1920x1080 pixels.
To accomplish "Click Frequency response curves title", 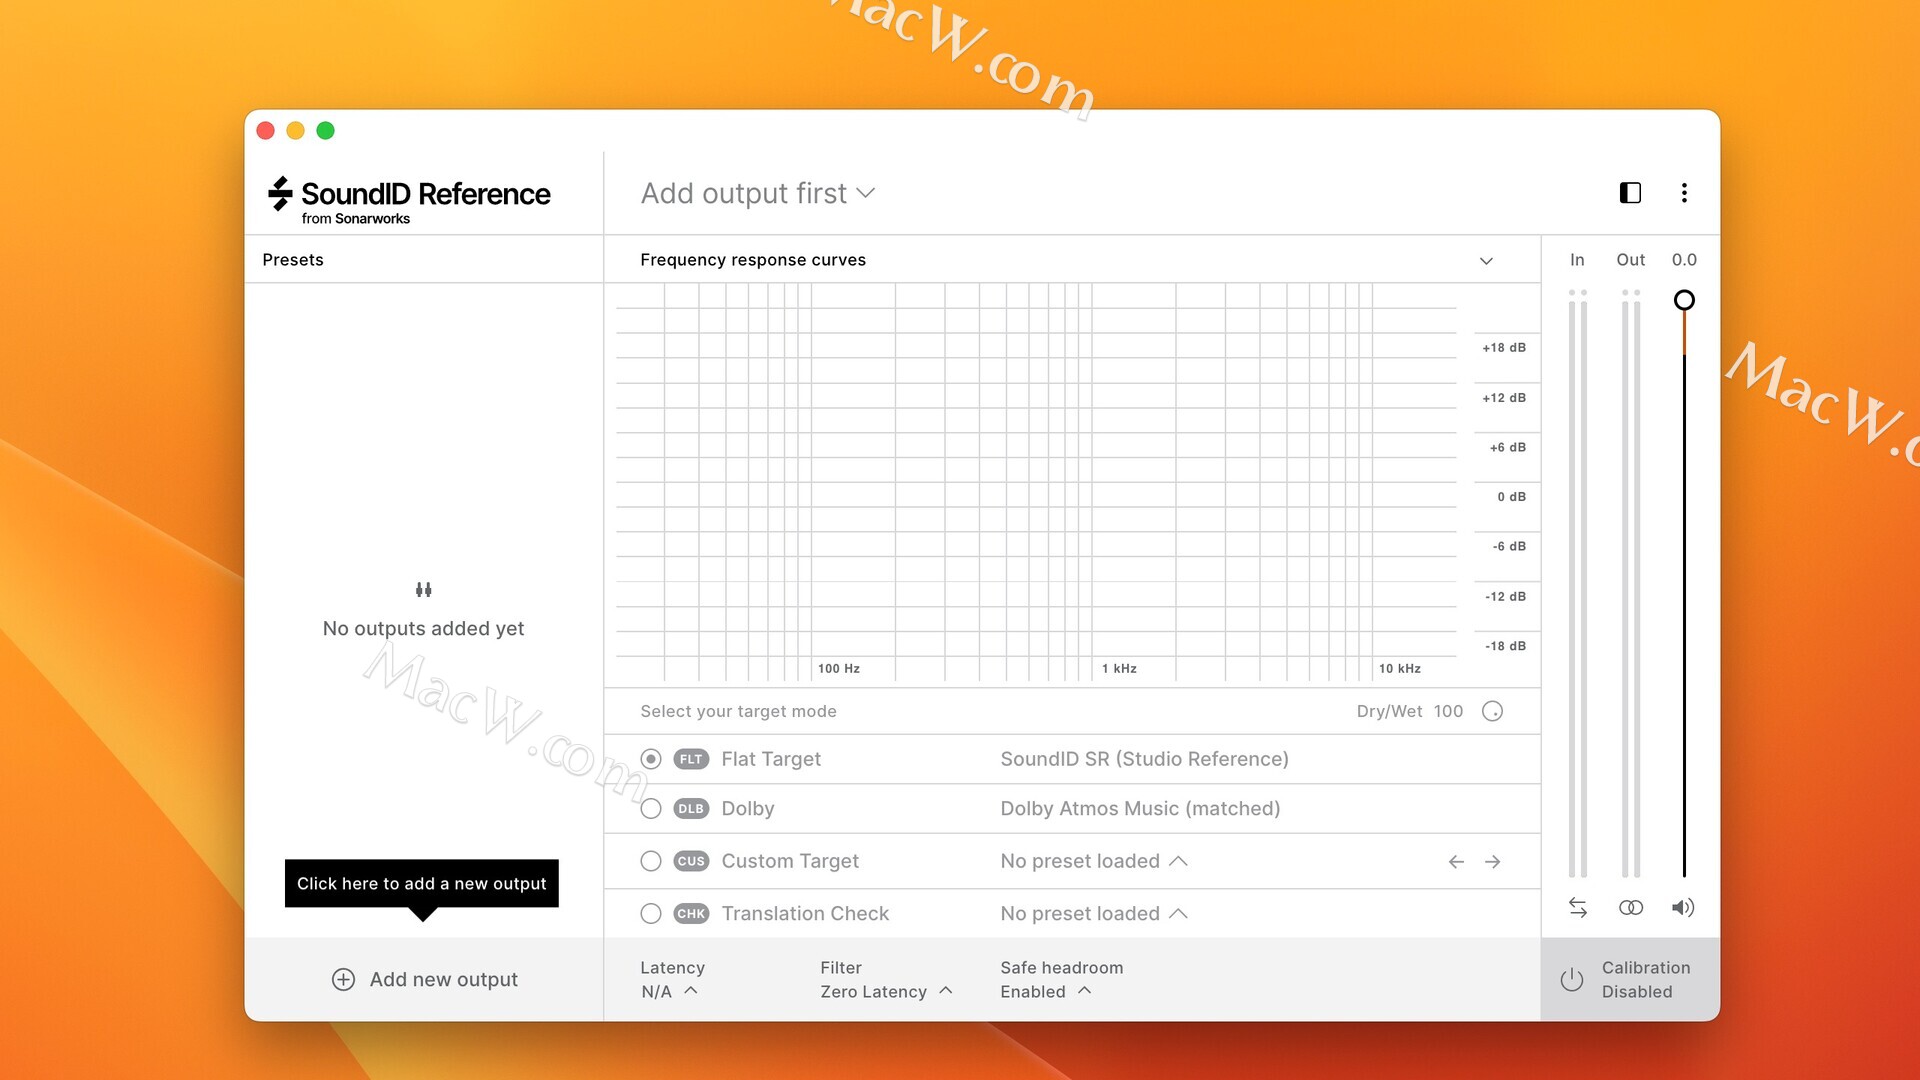I will click(x=753, y=260).
